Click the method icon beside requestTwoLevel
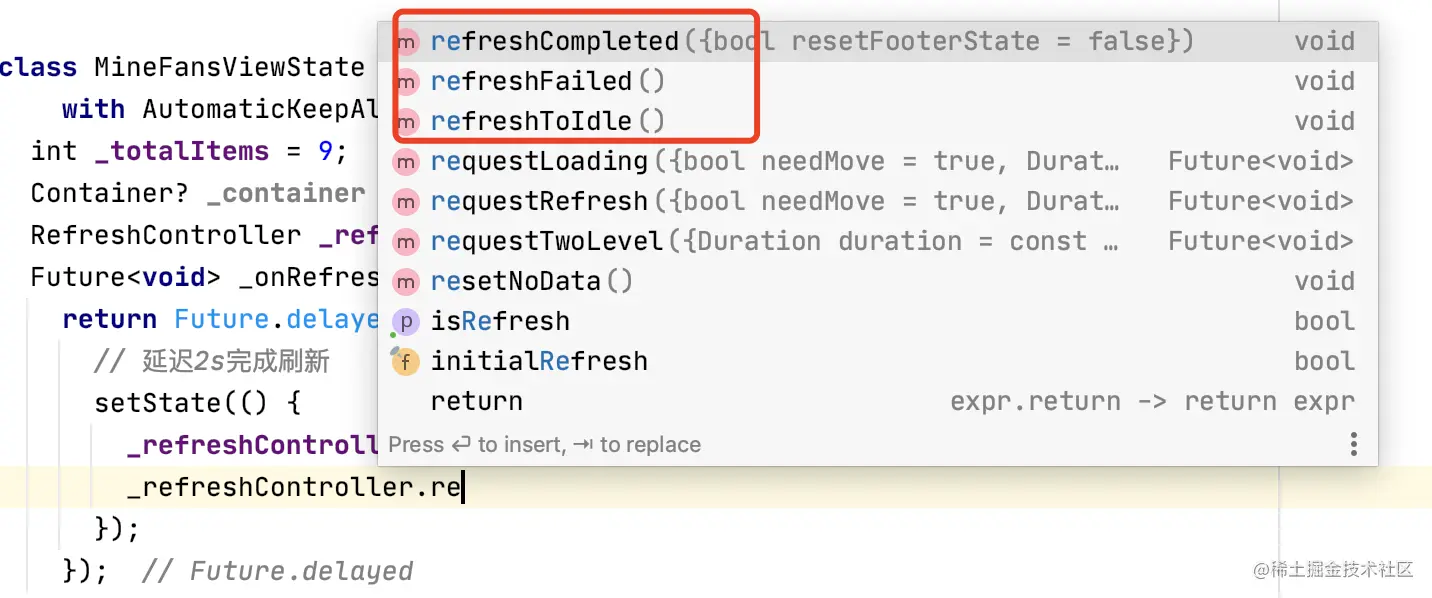The height and width of the screenshot is (598, 1432). 405,242
